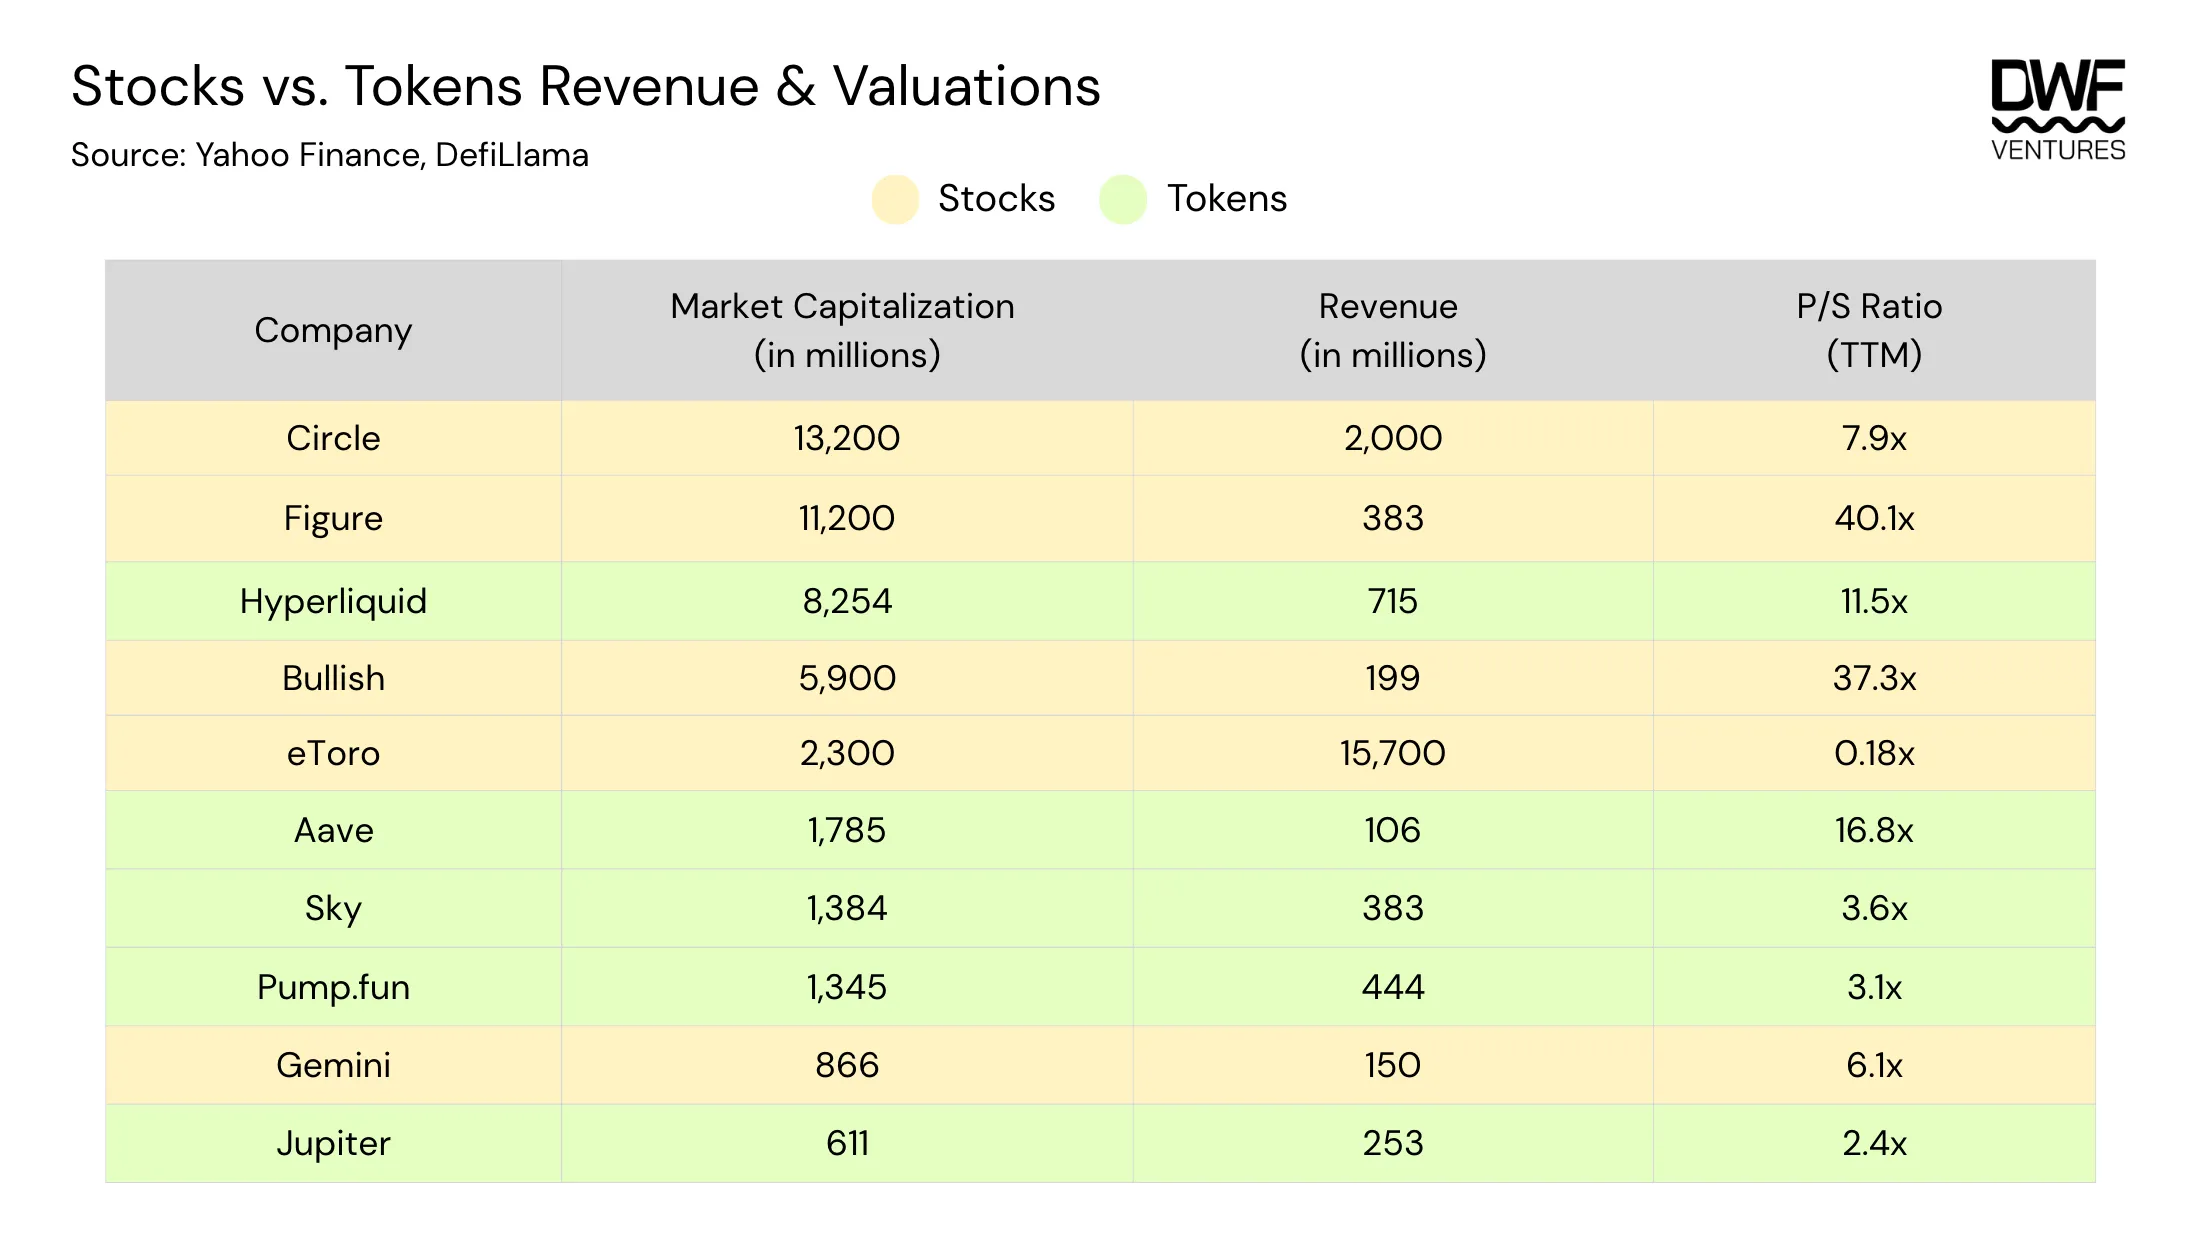
Task: Select the "Pump.fun" company cell
Action: (333, 988)
